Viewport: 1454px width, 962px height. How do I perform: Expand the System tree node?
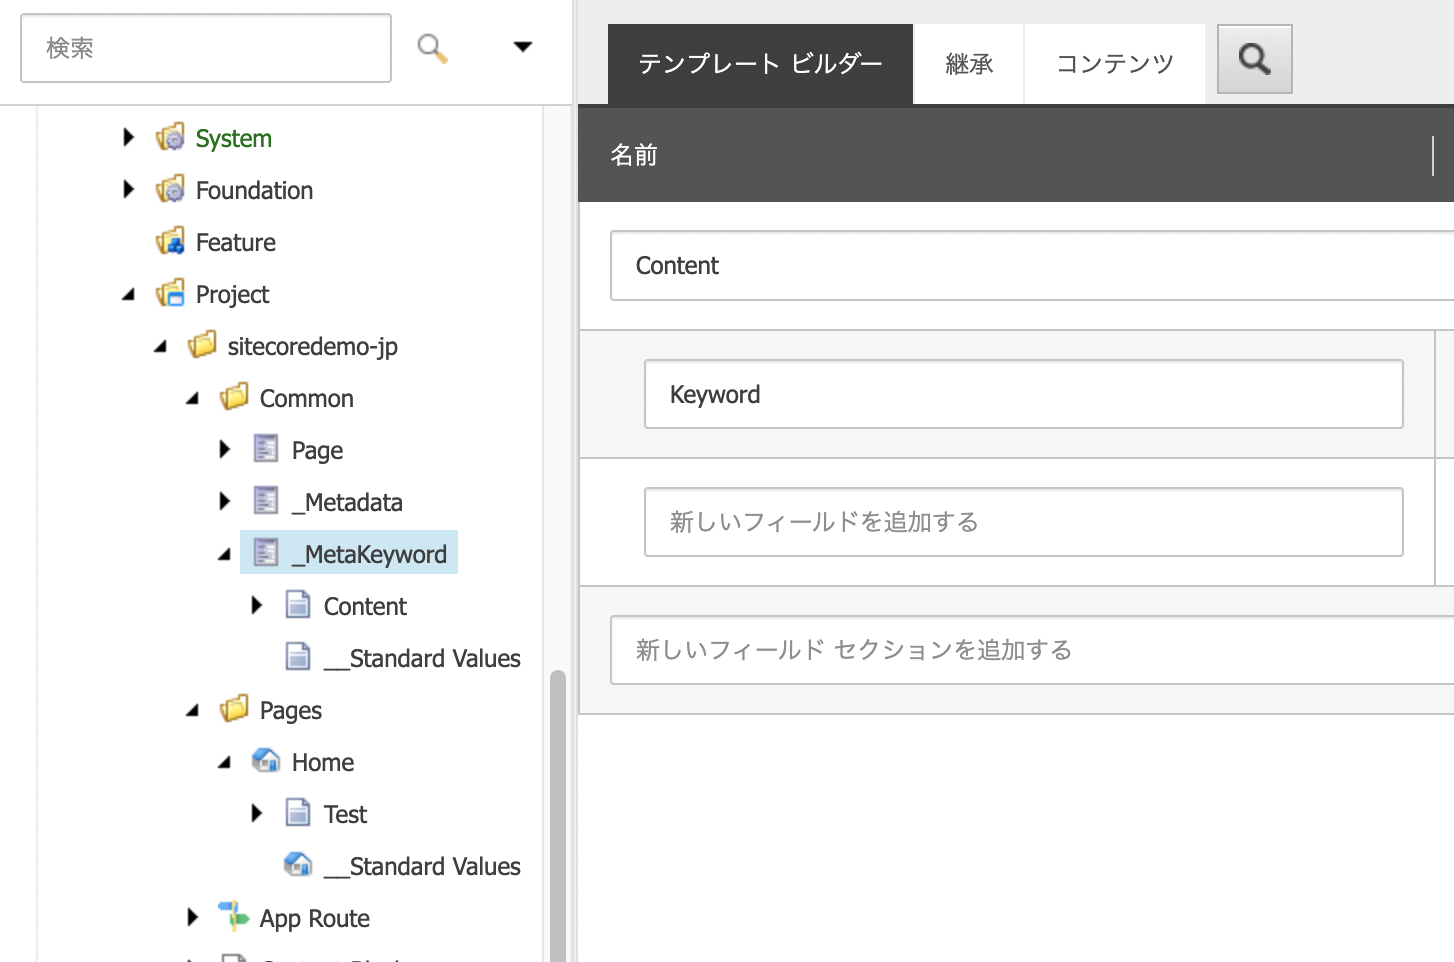point(128,137)
